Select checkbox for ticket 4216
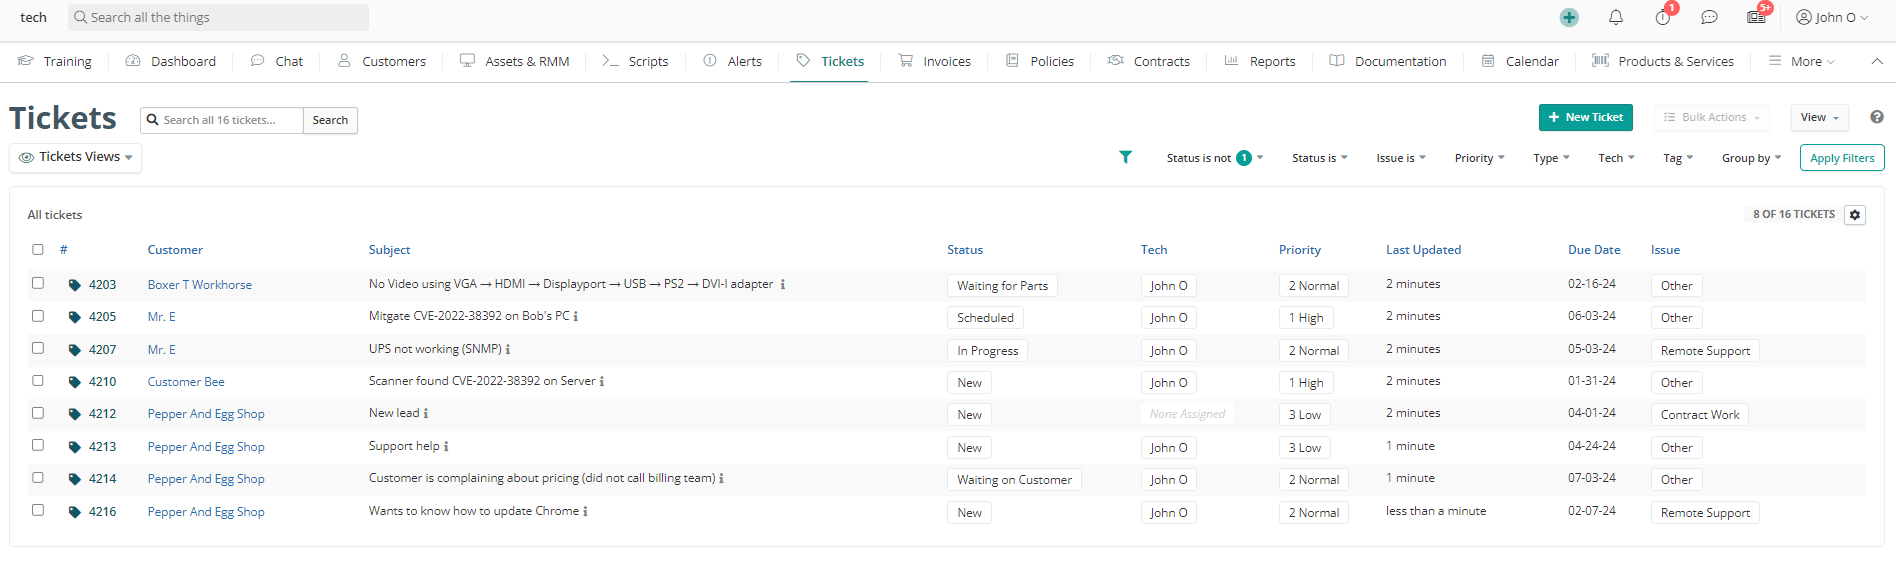Viewport: 1896px width, 579px height. tap(38, 510)
